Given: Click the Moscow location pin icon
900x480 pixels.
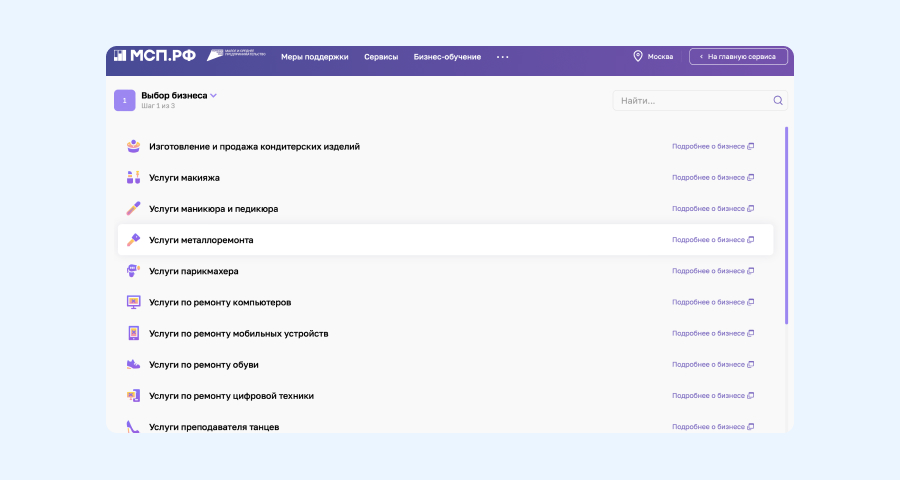Looking at the screenshot, I should point(637,57).
